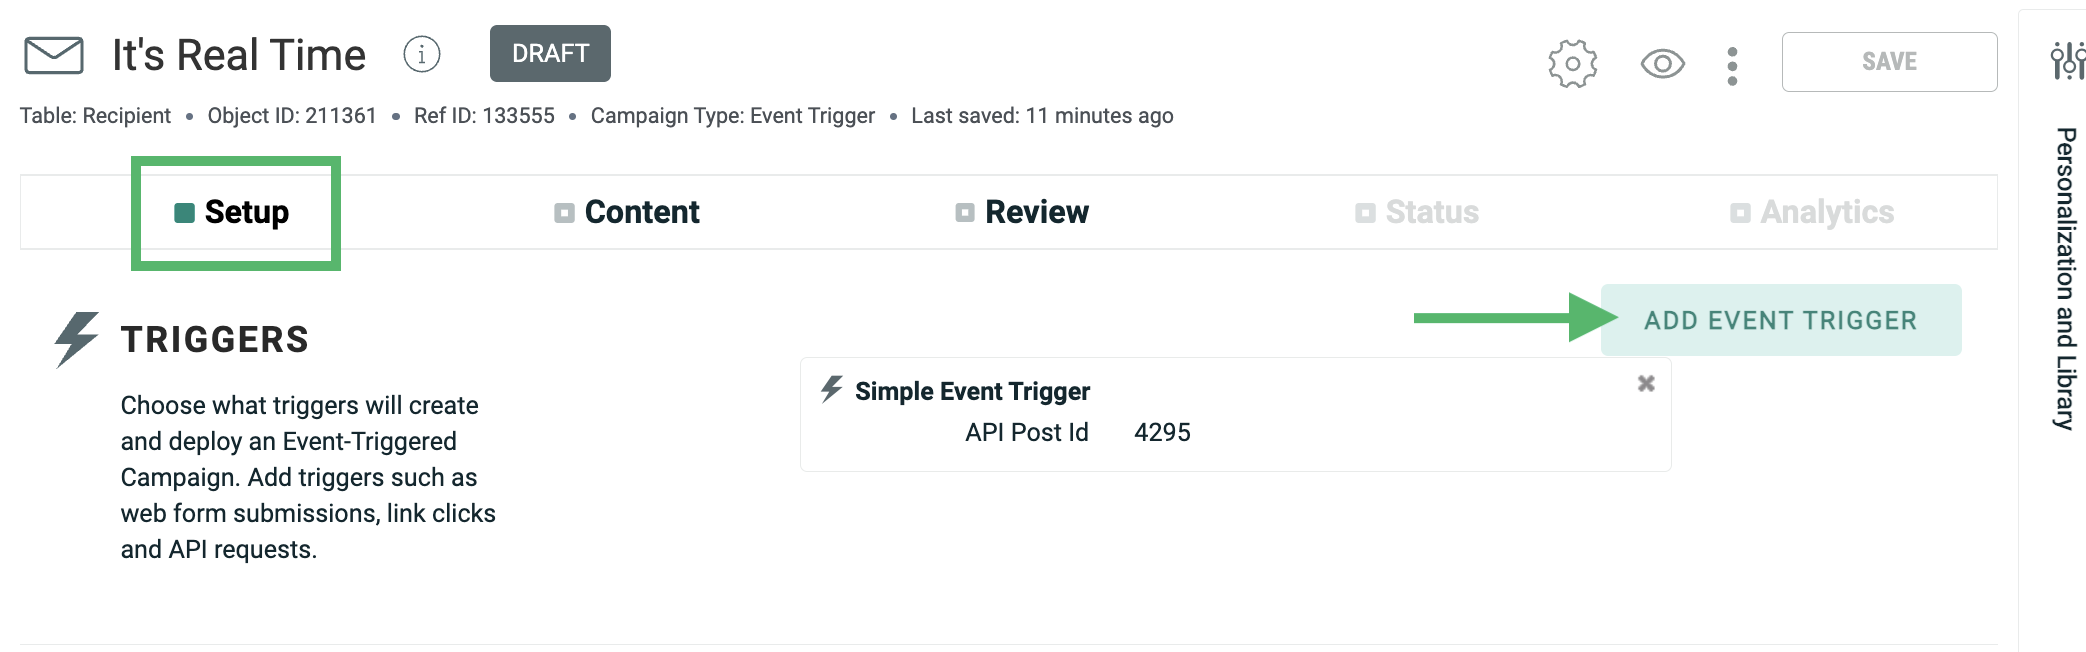Switch to the Setup tab
2086x652 pixels.
pos(235,212)
